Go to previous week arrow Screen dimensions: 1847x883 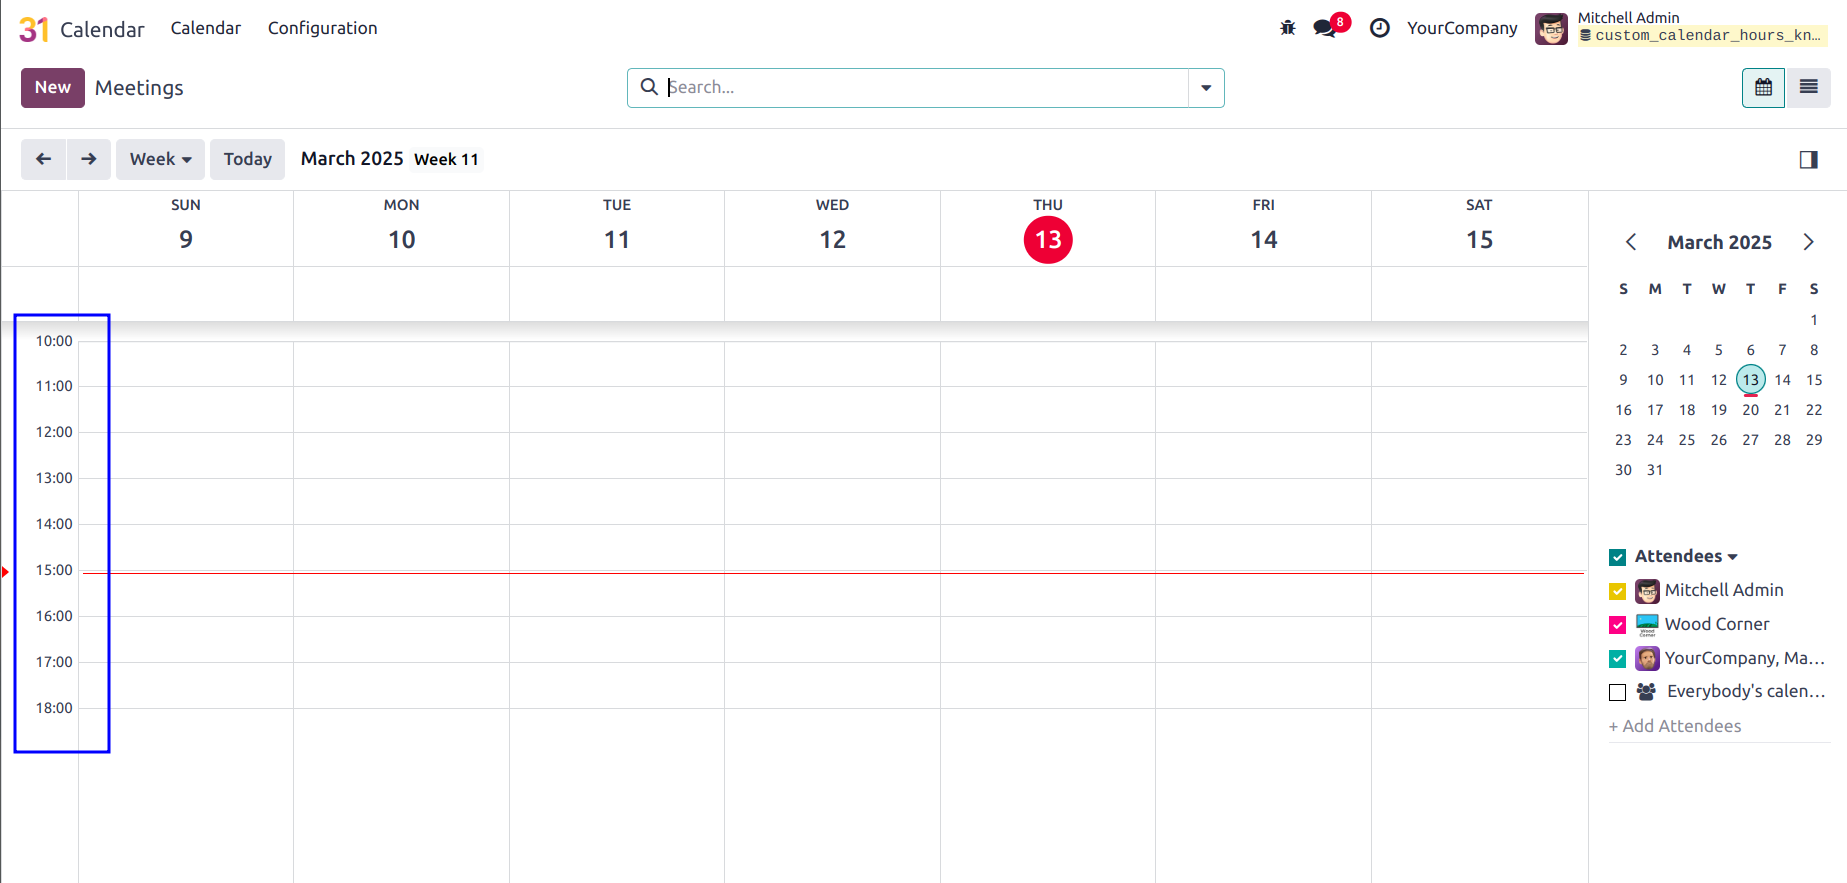pyautogui.click(x=44, y=159)
